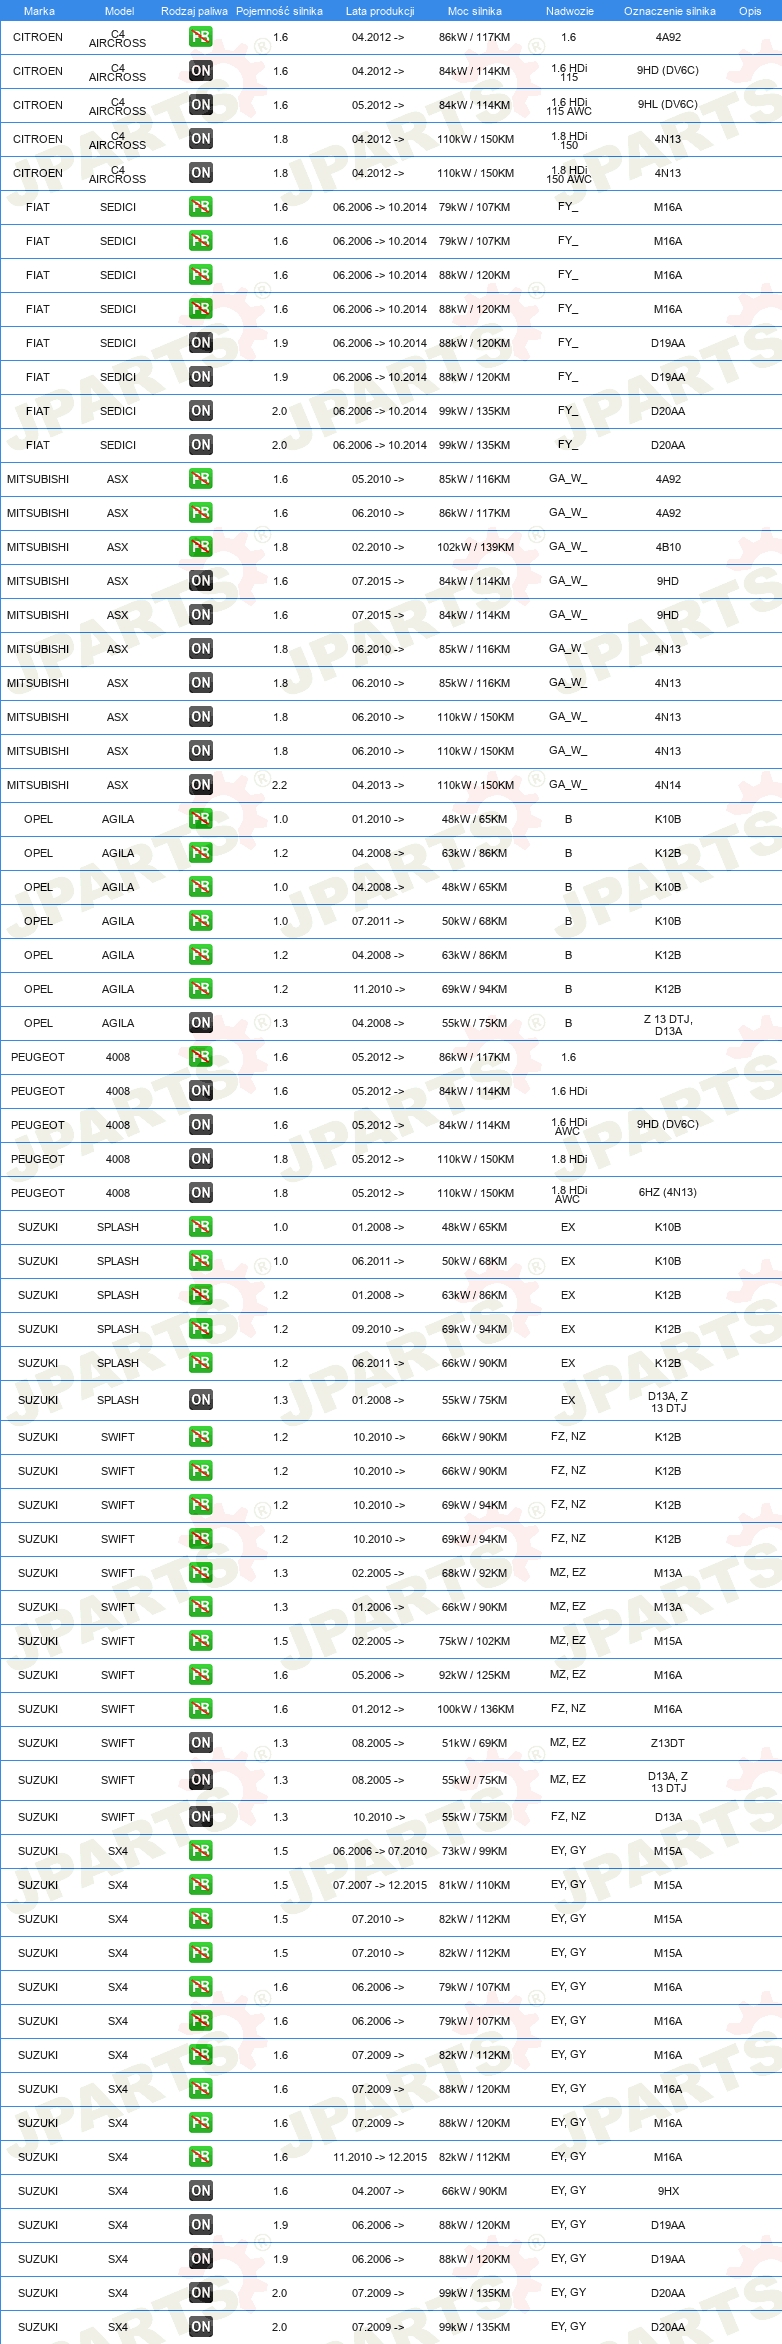The width and height of the screenshot is (782, 2344).
Task: Click diesel ON icon in Suzuki SX4 9HX row
Action: click(201, 2191)
